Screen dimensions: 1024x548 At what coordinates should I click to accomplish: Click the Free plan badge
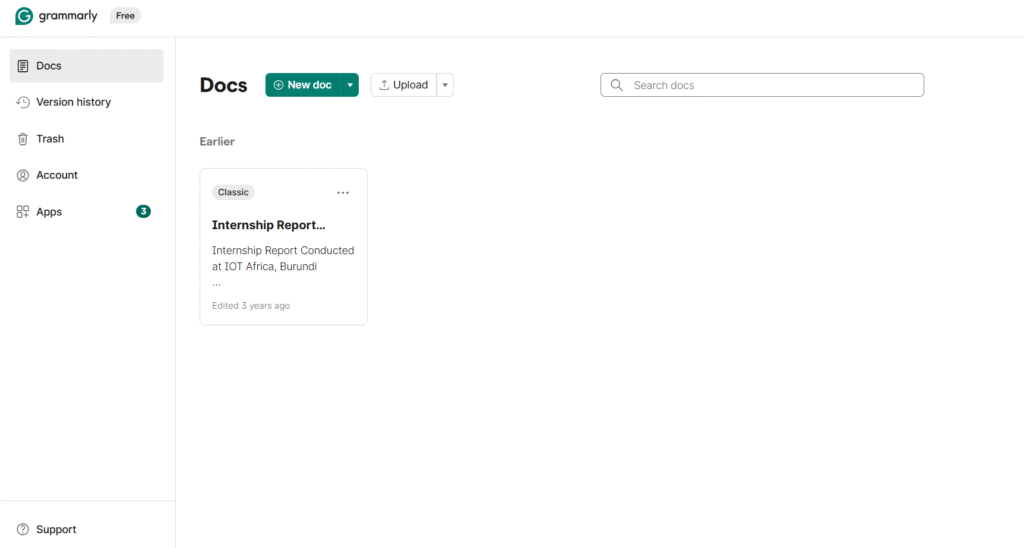pos(125,16)
